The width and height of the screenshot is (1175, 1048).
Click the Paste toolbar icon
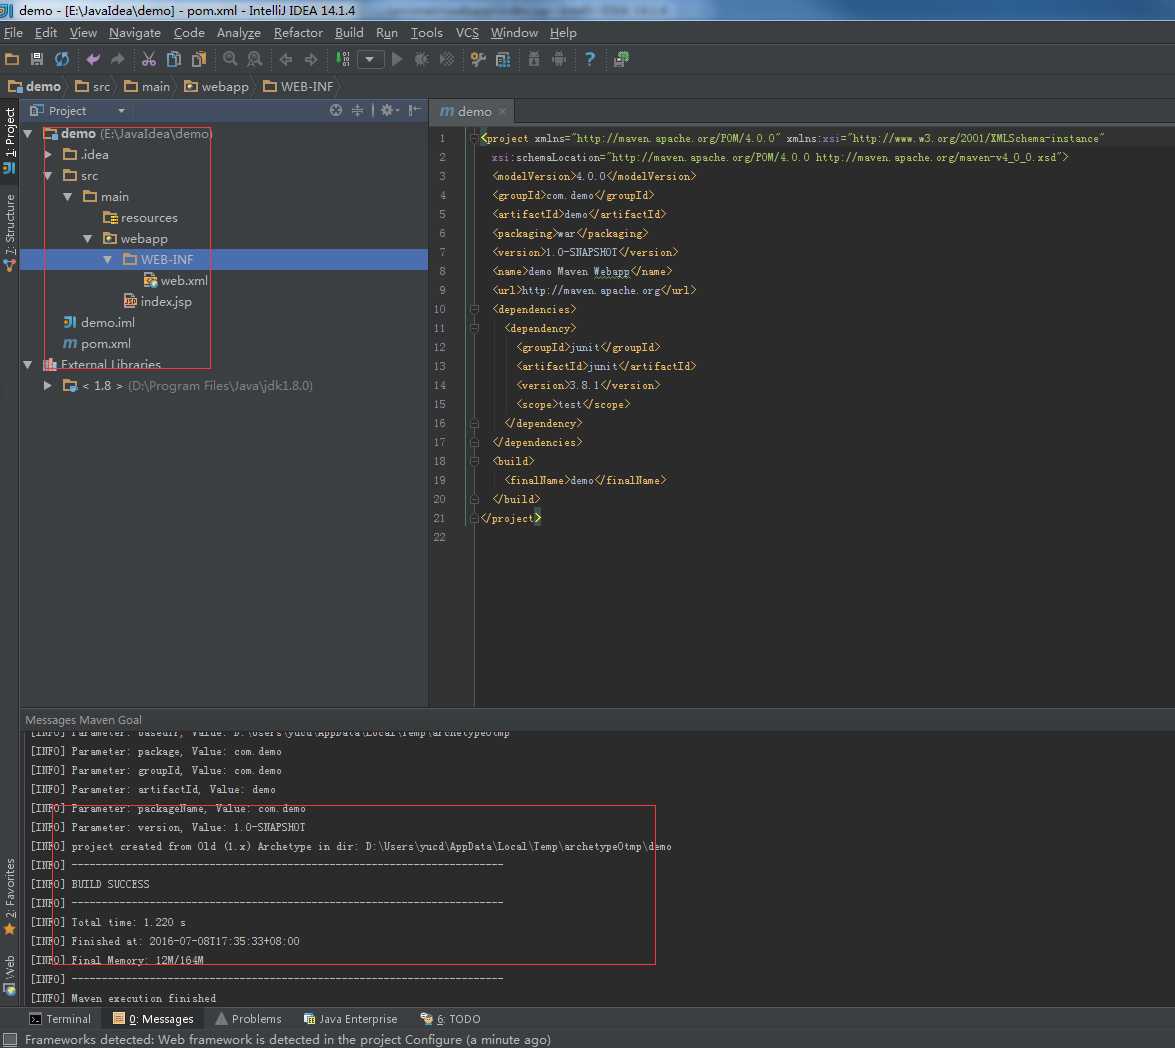click(x=199, y=59)
